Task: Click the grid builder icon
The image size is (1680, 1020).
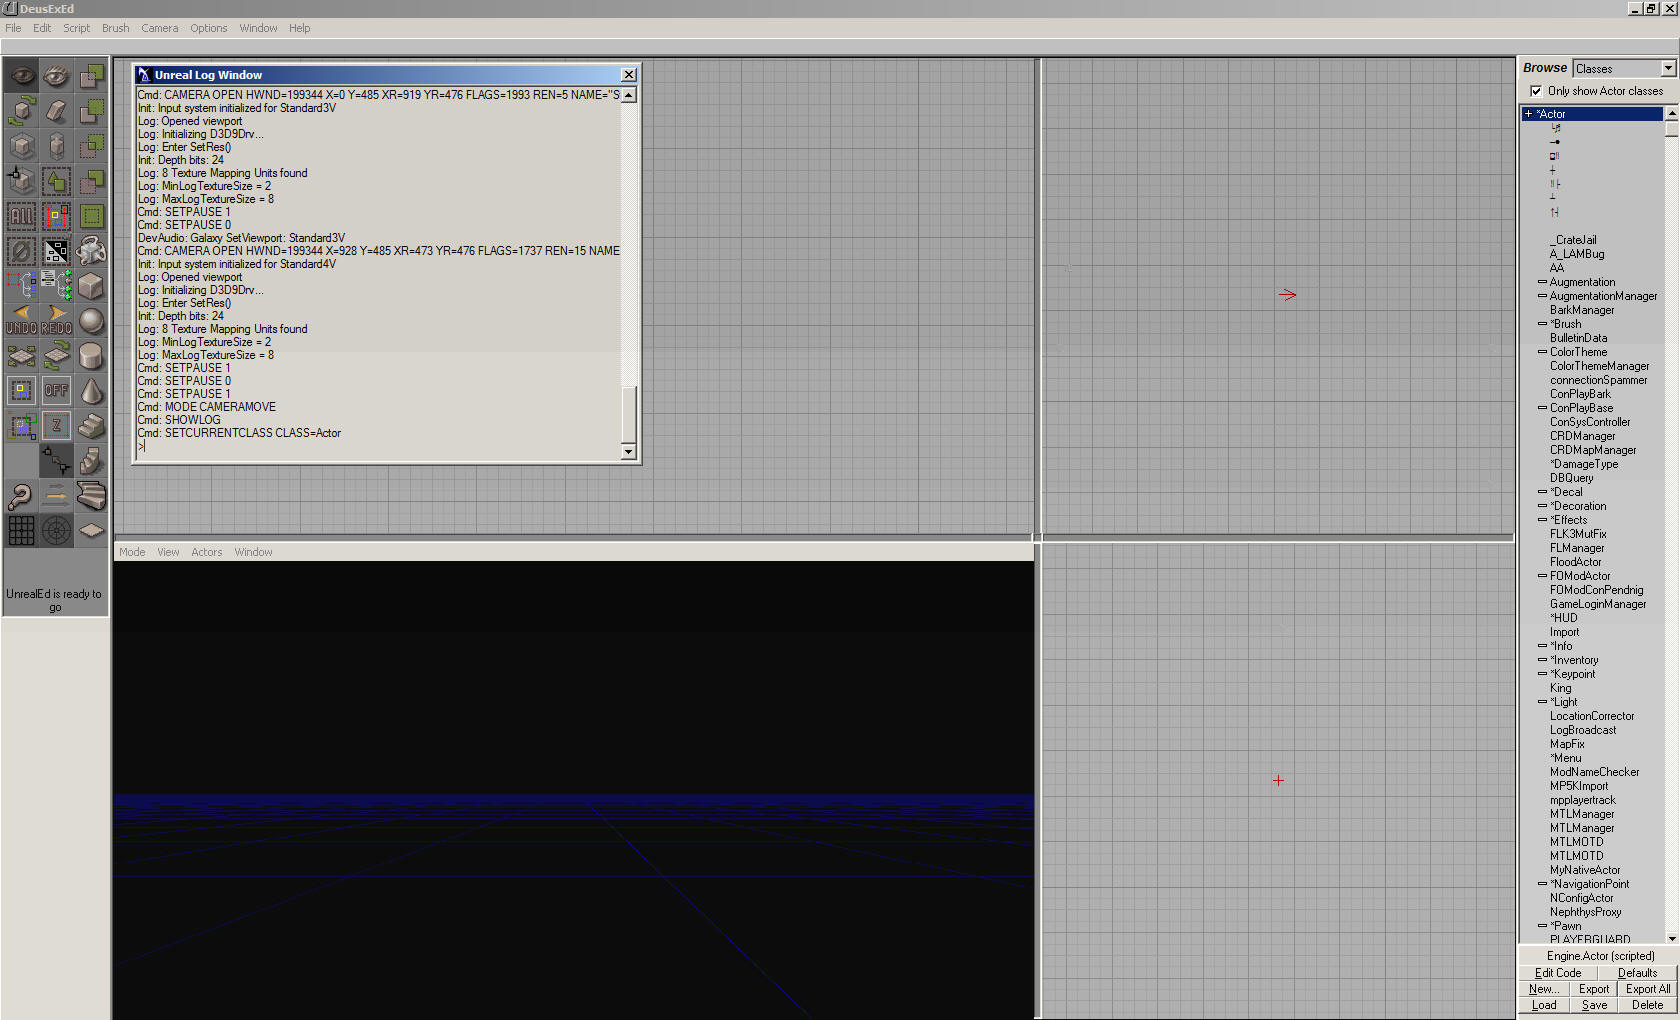Action: point(22,531)
